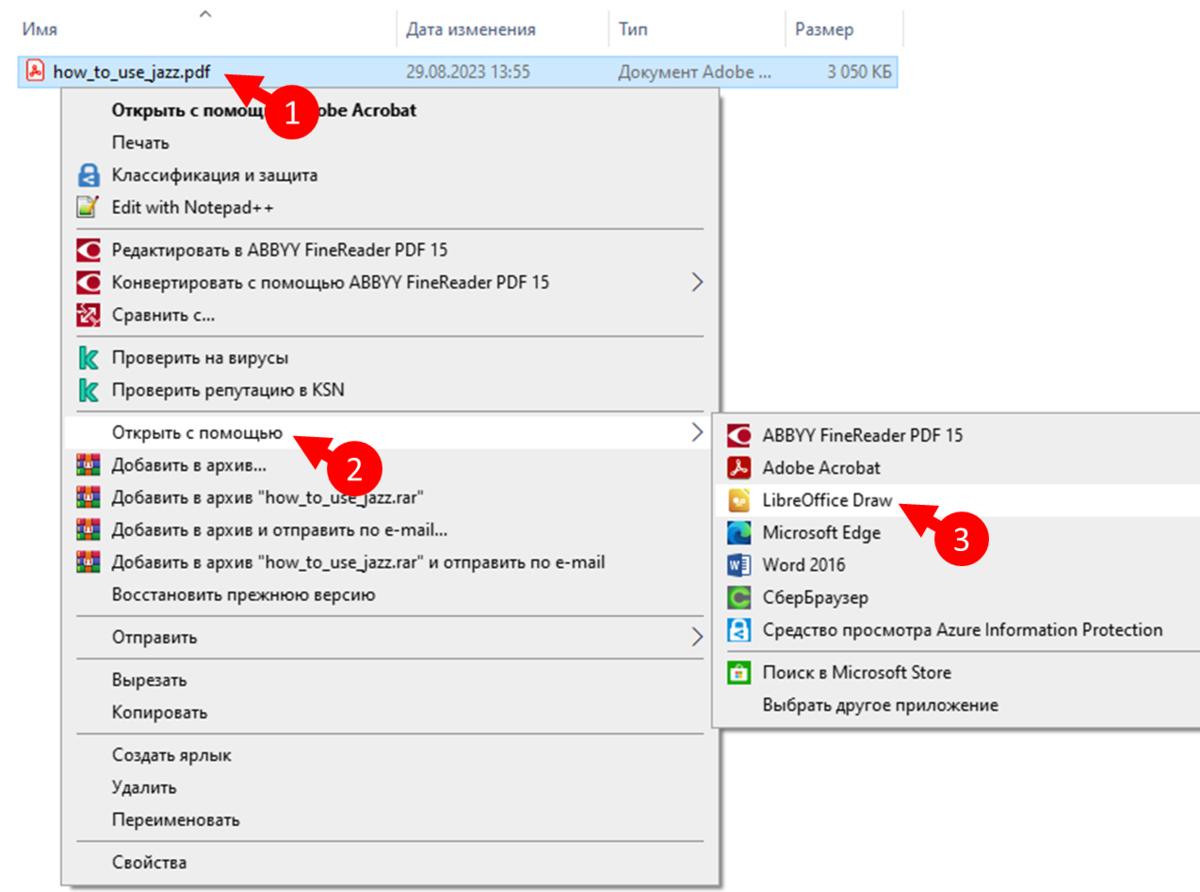
Task: Sort by the Размер column header
Action: pyautogui.click(x=824, y=30)
